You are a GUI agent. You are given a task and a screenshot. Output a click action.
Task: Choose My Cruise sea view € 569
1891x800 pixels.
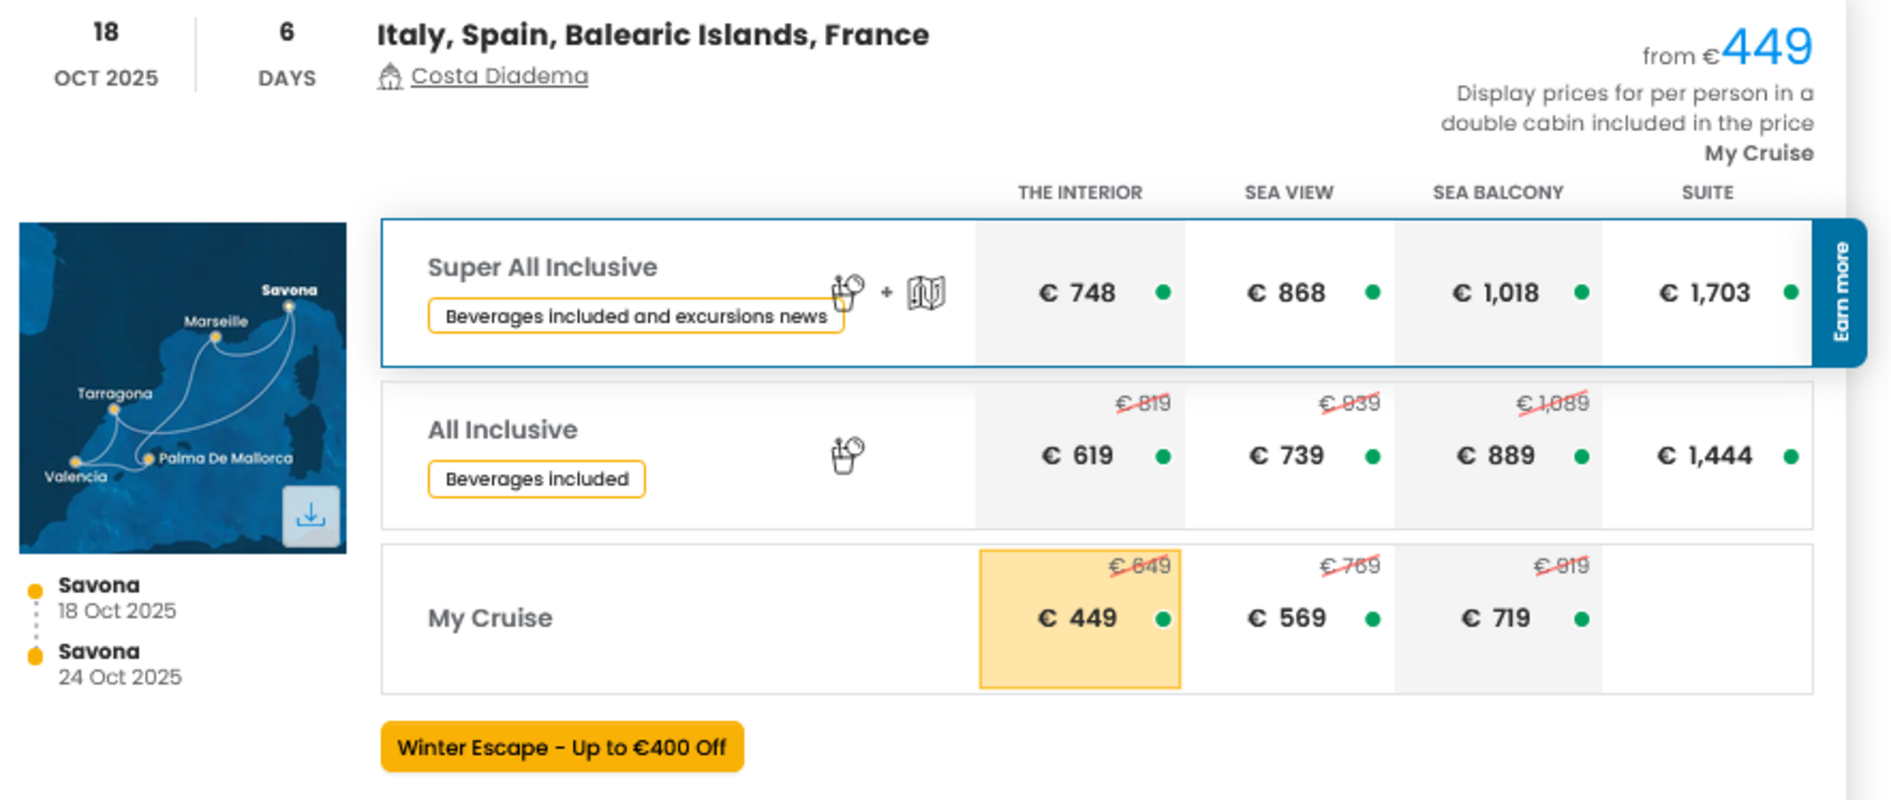tap(1290, 619)
